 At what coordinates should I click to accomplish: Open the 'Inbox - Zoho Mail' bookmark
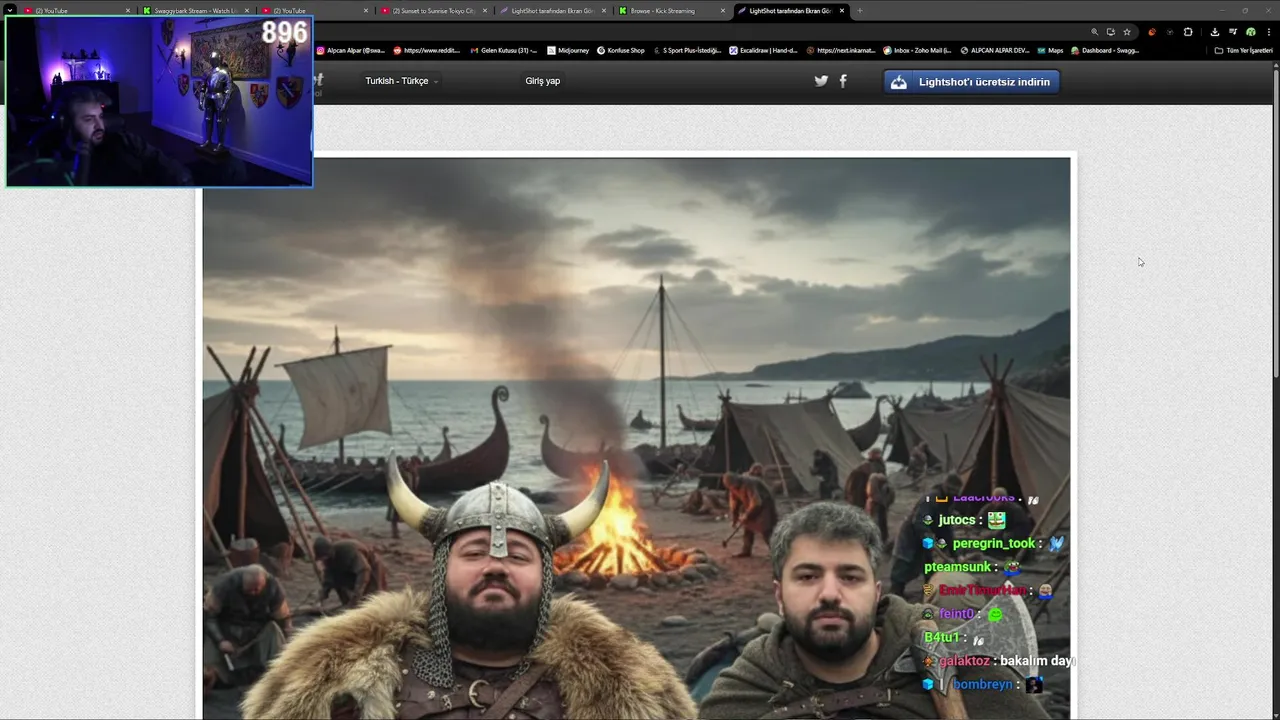(x=917, y=50)
